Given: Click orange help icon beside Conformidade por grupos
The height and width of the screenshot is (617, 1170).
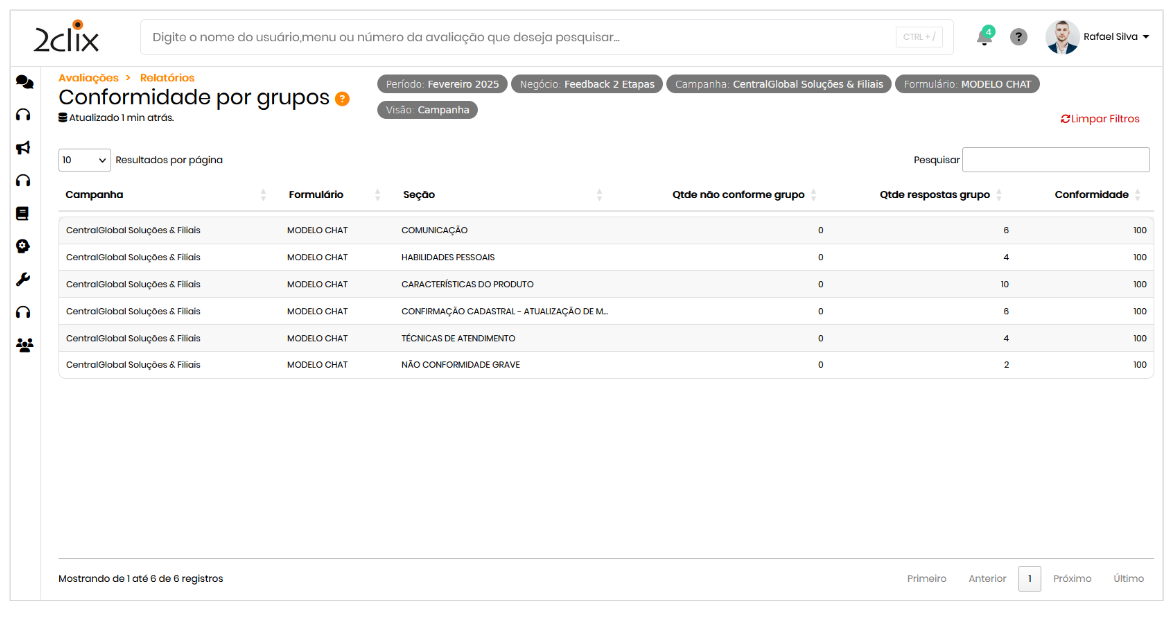Looking at the screenshot, I should (x=342, y=99).
